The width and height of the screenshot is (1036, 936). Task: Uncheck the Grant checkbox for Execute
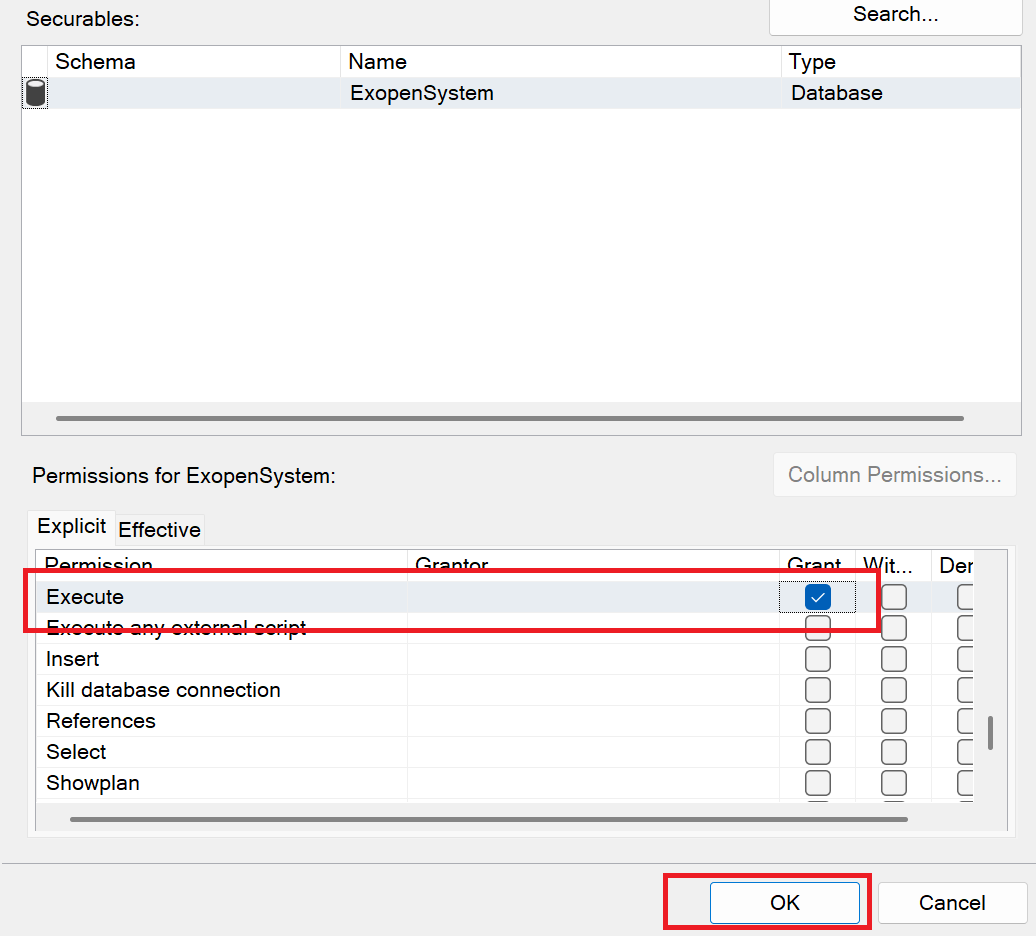817,597
